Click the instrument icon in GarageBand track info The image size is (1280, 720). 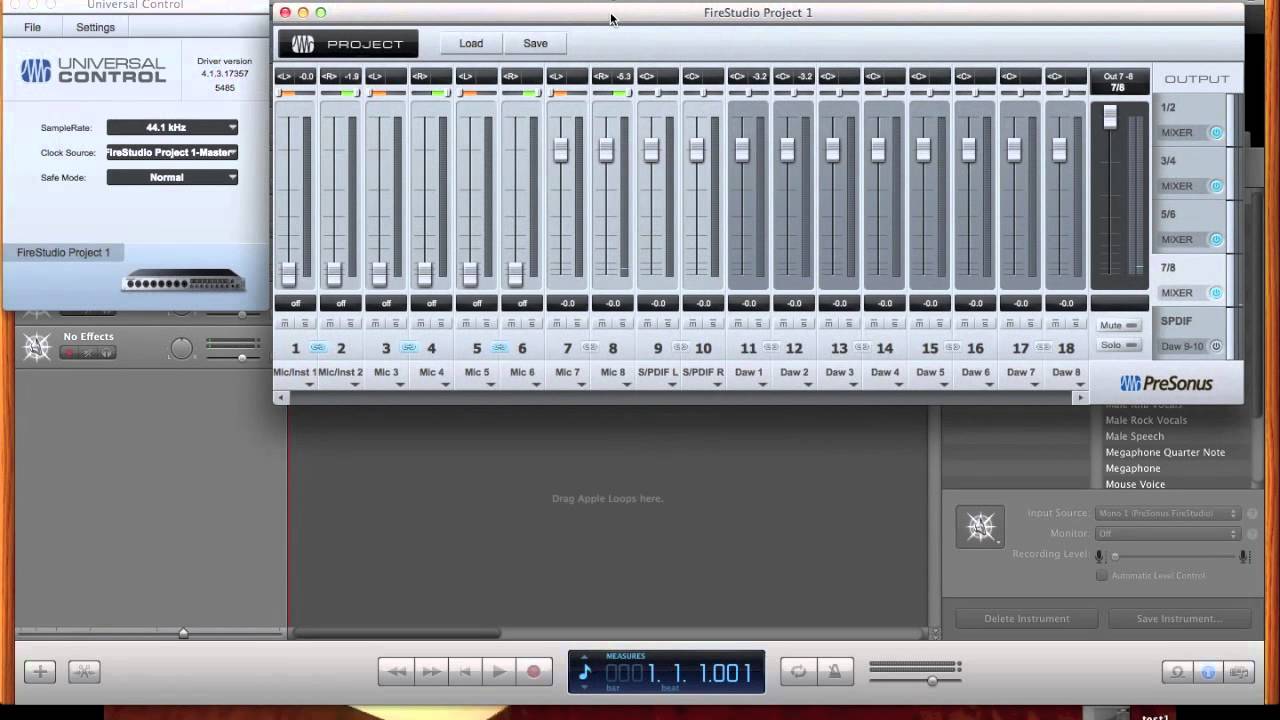[980, 526]
